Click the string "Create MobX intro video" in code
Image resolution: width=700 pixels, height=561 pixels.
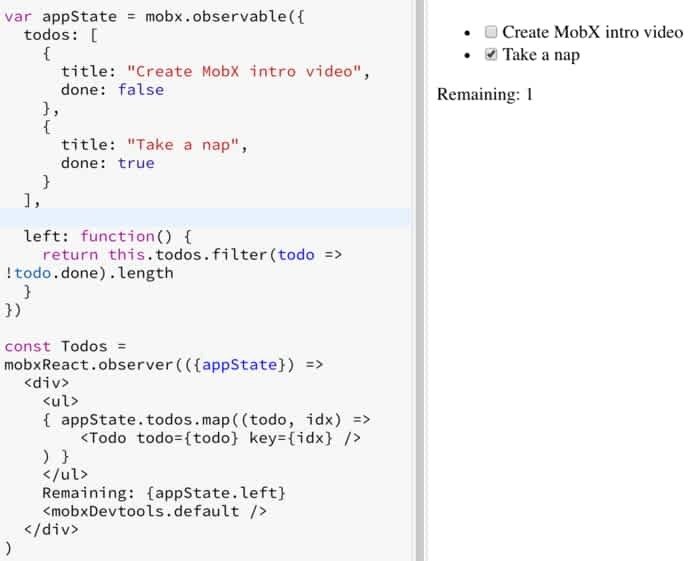(244, 71)
